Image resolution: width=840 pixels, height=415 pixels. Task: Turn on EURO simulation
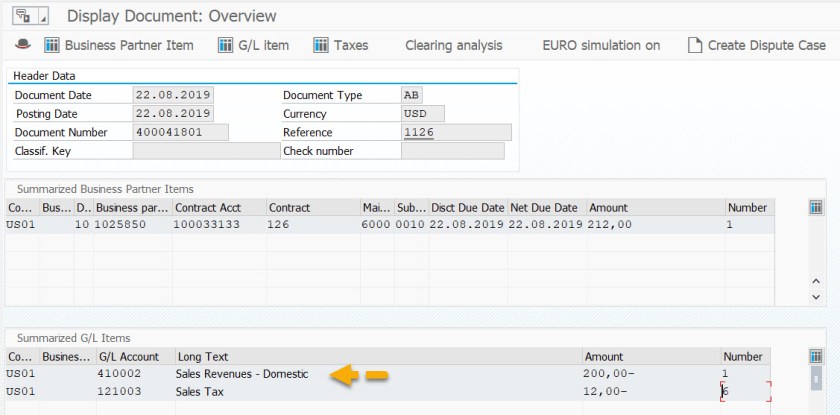pos(601,45)
